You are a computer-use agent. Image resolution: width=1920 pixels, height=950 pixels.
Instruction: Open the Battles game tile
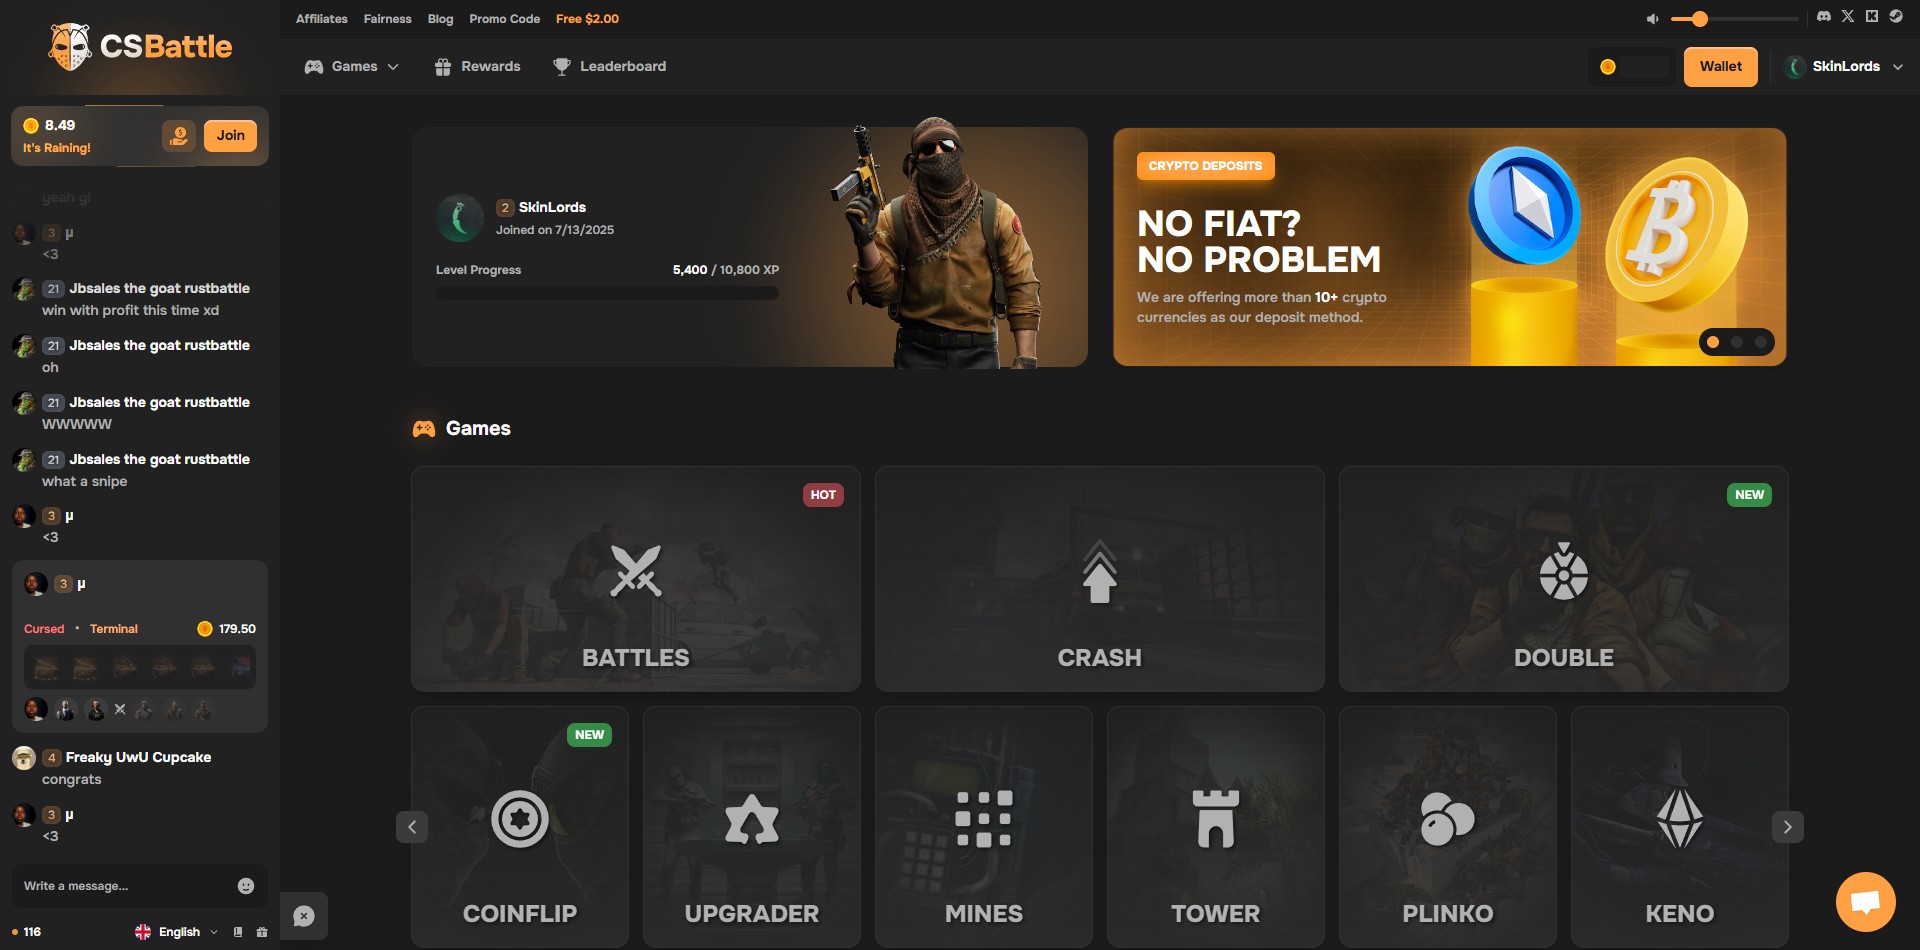pos(636,579)
